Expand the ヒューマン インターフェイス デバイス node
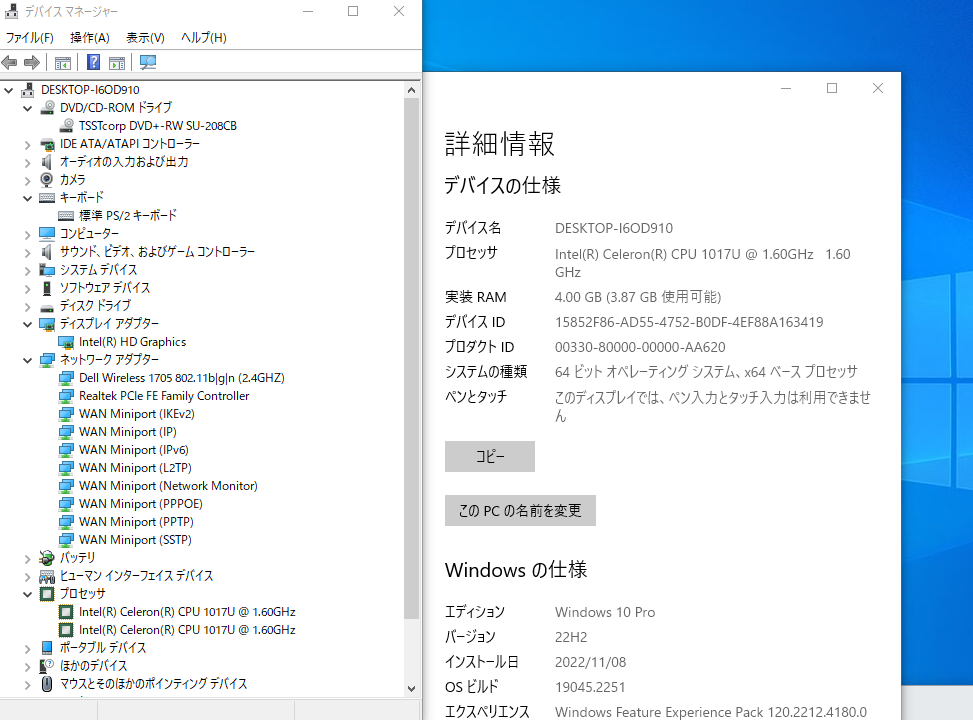973x720 pixels. click(27, 577)
